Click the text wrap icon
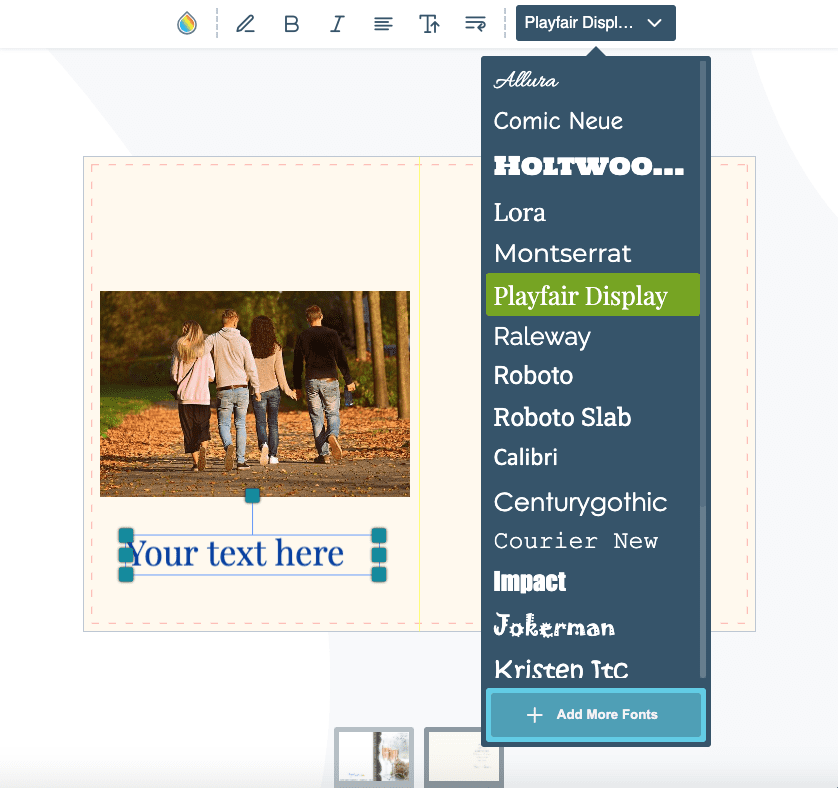The height and width of the screenshot is (788, 838). [x=475, y=24]
